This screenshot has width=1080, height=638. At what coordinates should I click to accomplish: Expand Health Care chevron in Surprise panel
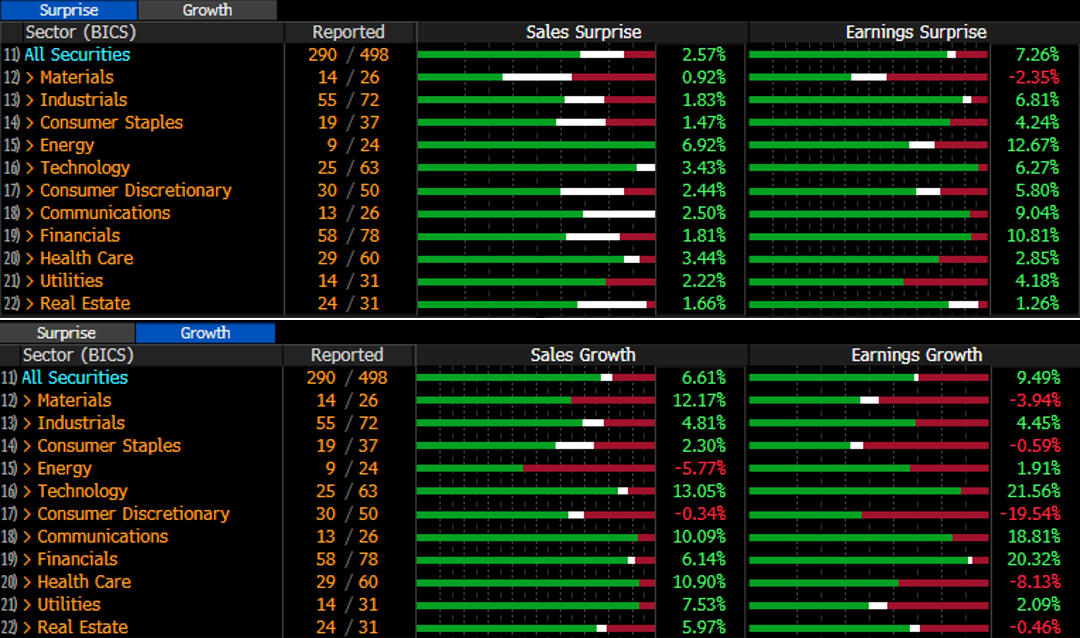[30, 259]
